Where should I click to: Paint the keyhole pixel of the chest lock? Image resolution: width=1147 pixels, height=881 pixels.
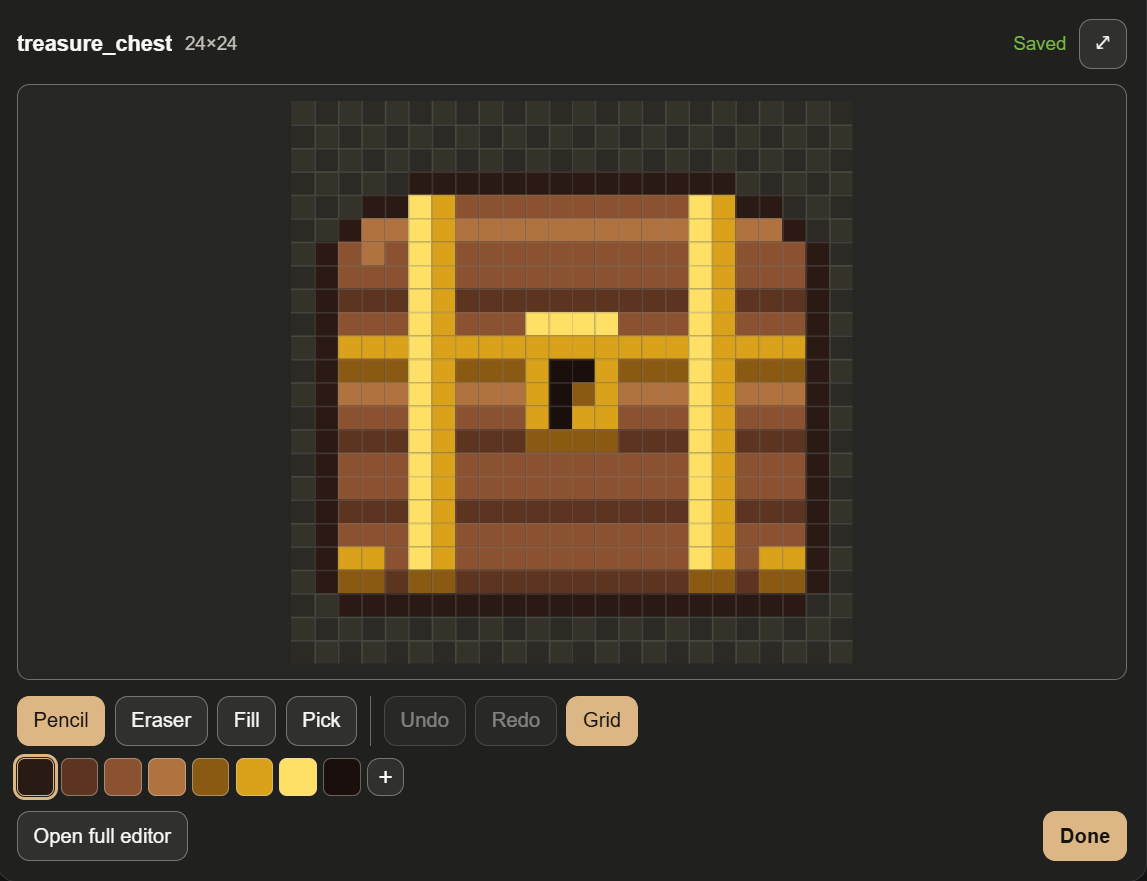coord(560,394)
